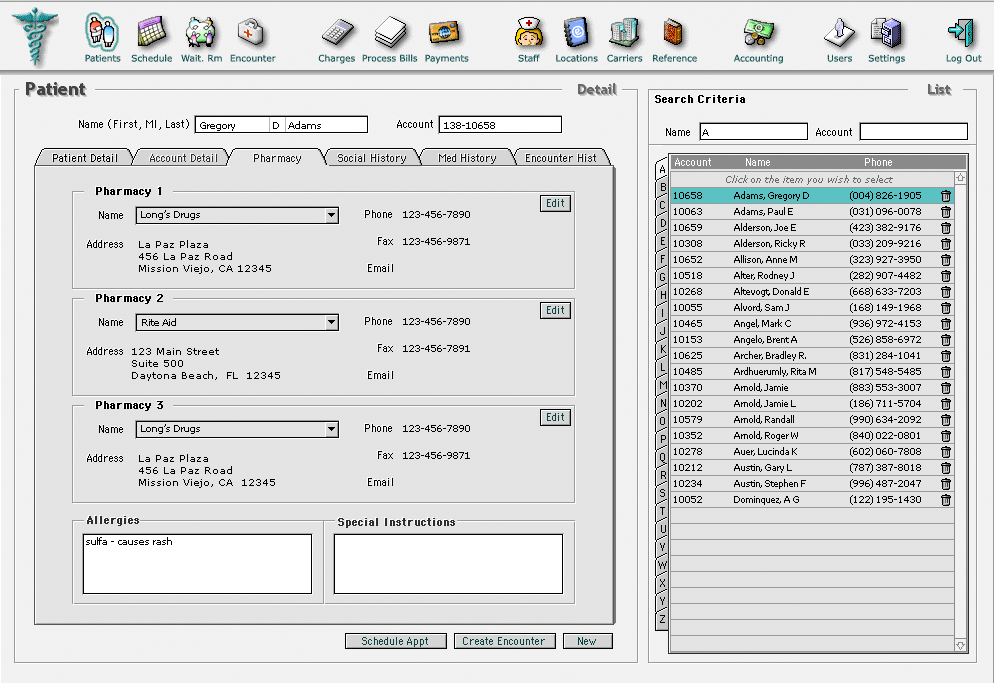Switch to the Patient Detail tab
The image size is (994, 683).
[85, 158]
